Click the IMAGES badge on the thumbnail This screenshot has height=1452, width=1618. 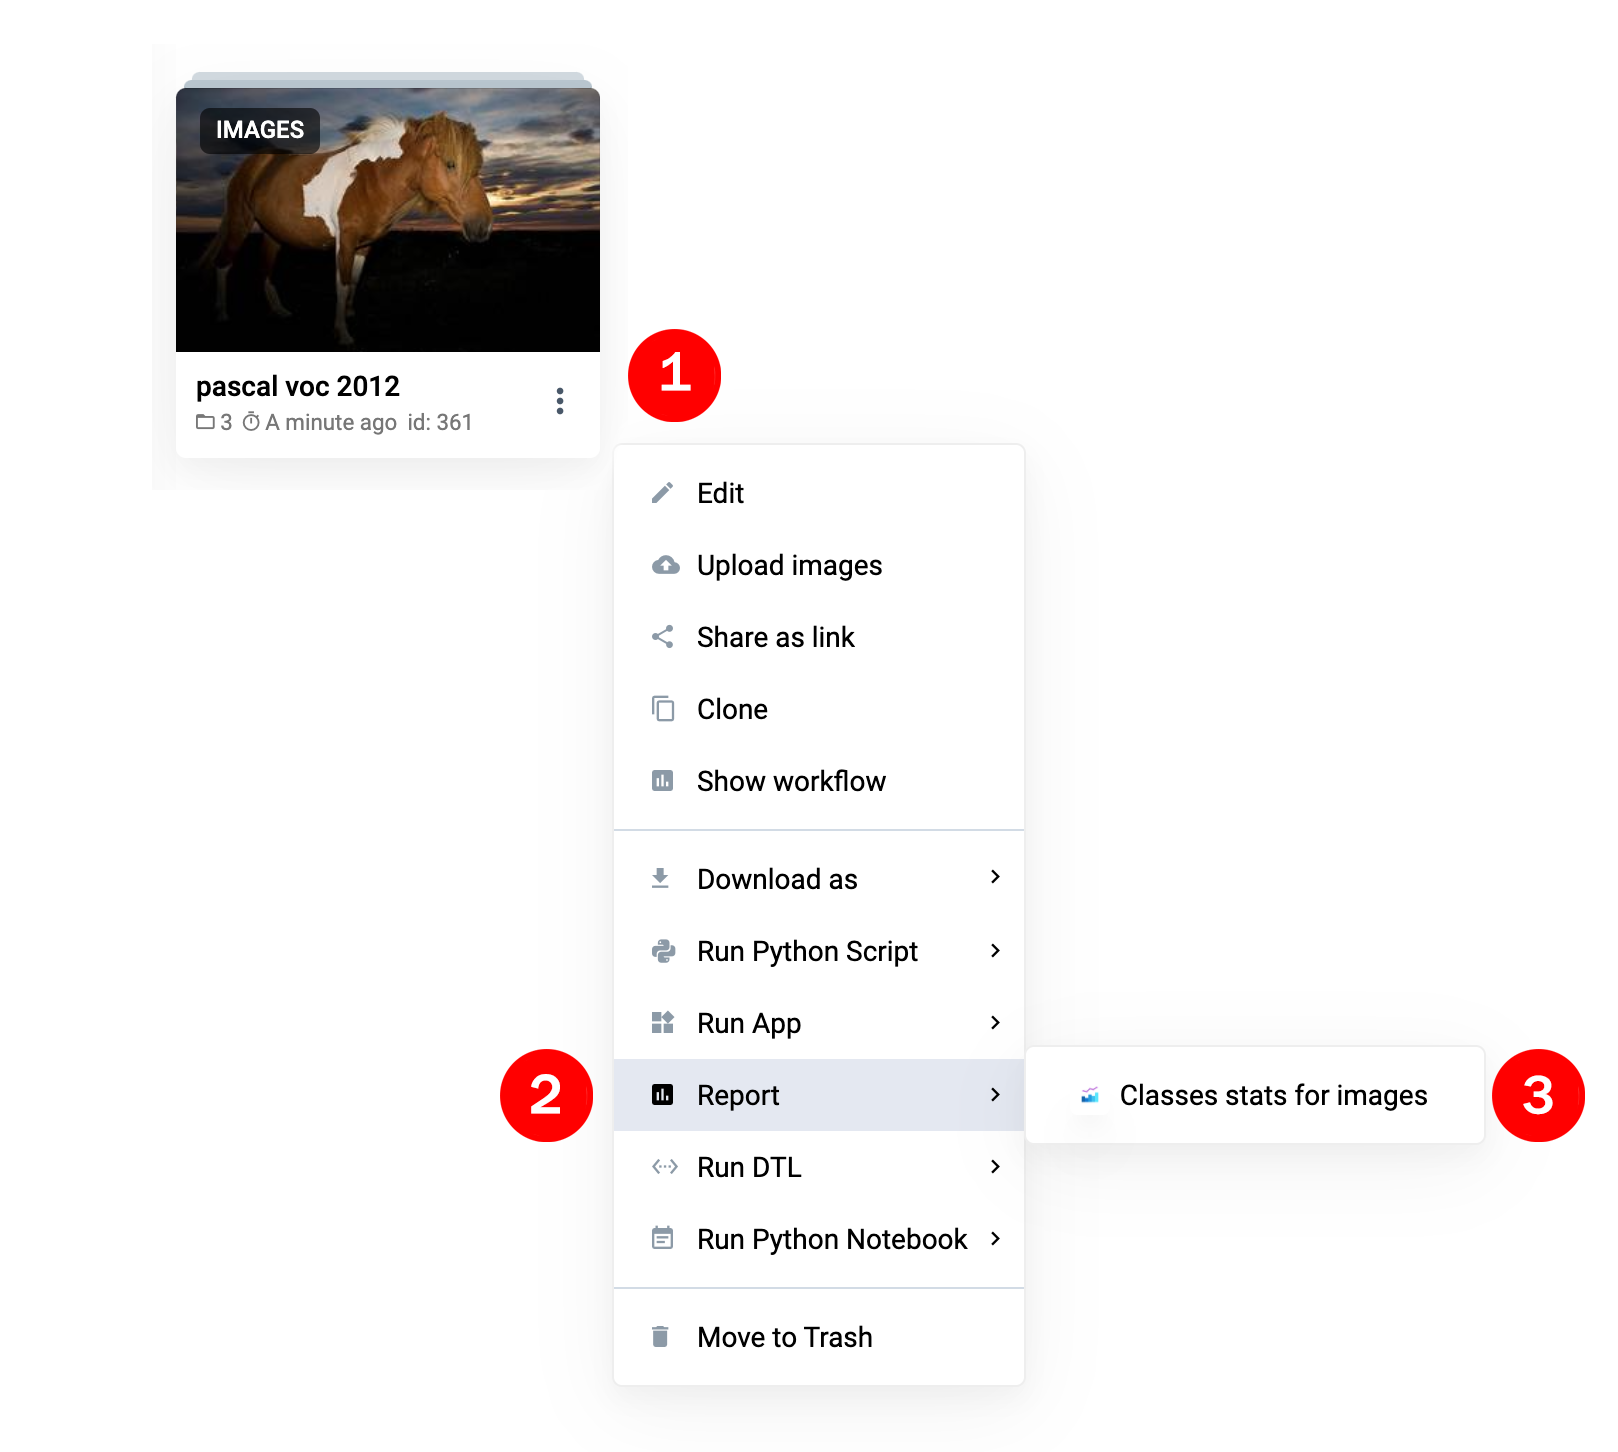[x=260, y=130]
